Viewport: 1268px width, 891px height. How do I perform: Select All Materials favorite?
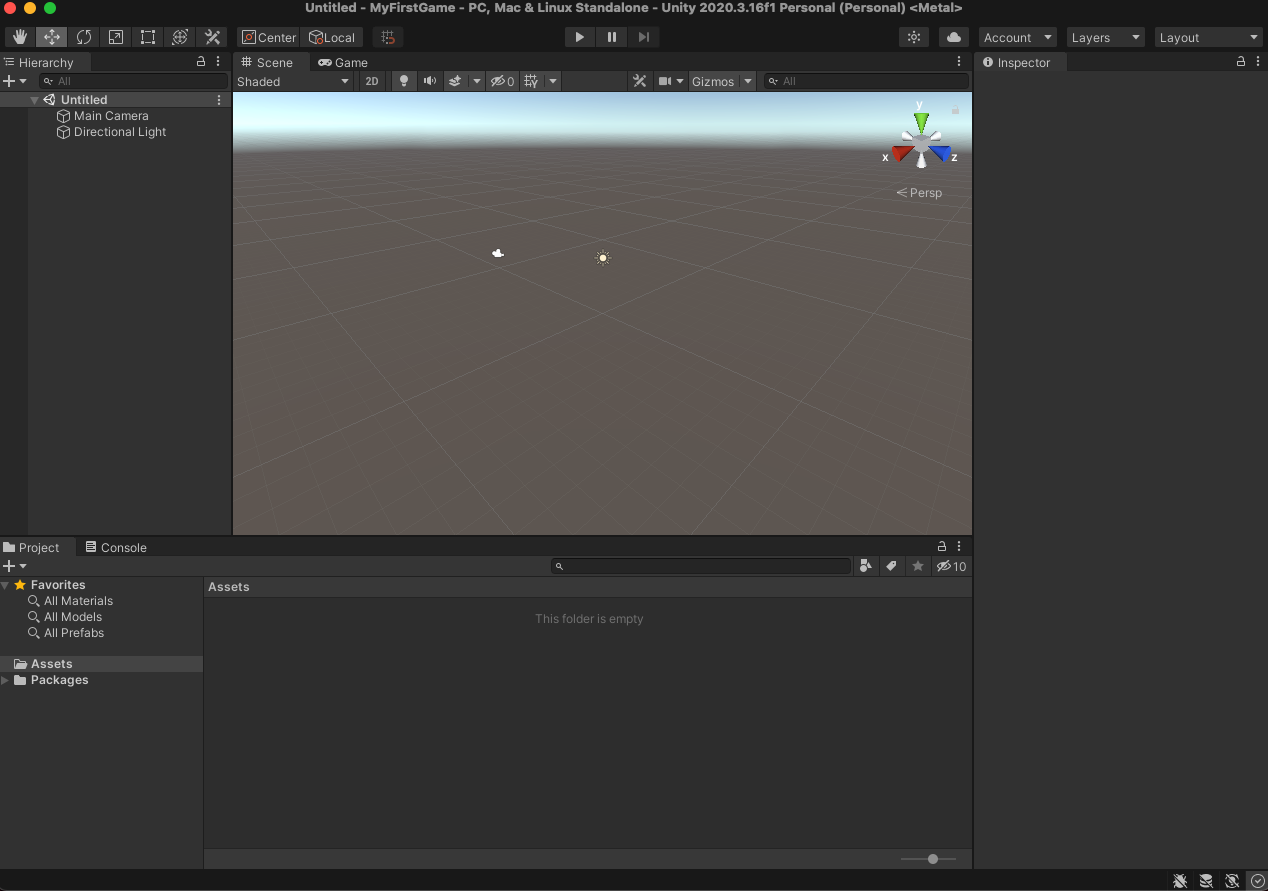pos(70,601)
